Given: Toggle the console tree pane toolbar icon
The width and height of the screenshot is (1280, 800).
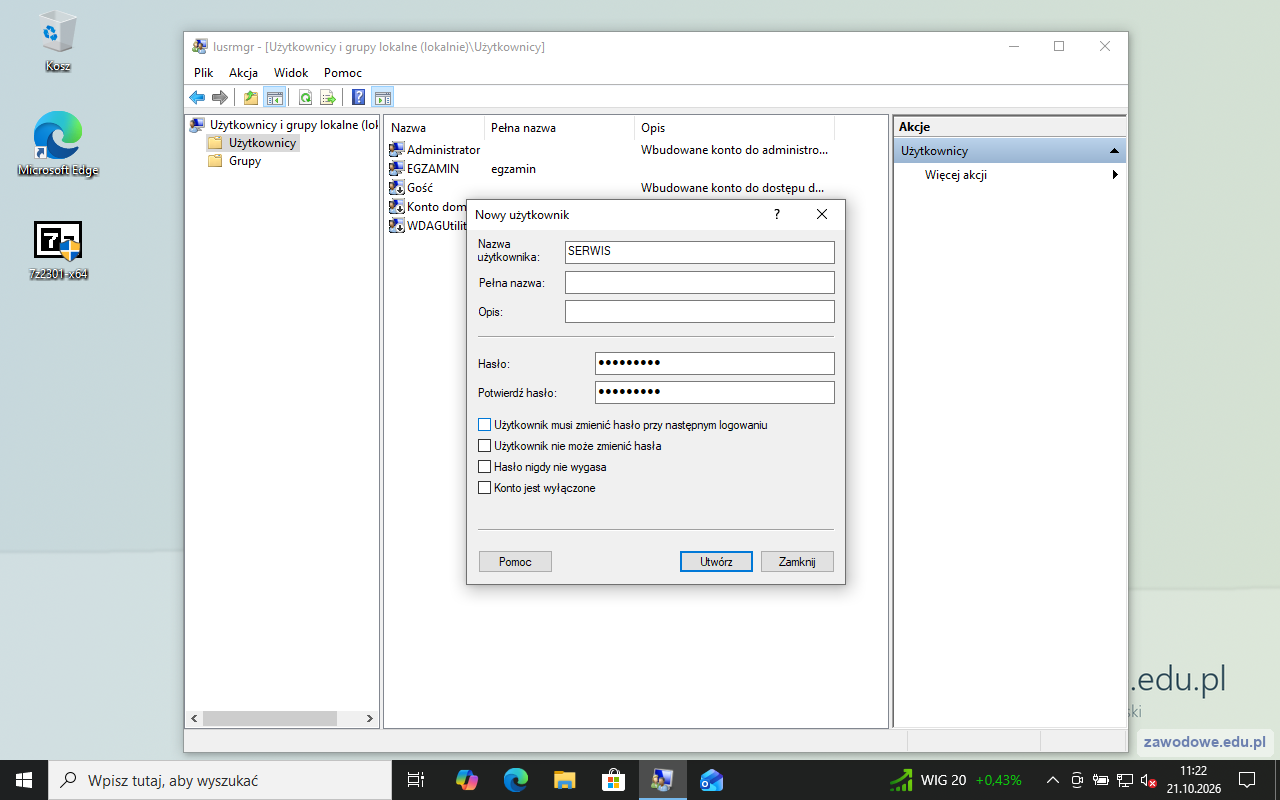Looking at the screenshot, I should [274, 97].
